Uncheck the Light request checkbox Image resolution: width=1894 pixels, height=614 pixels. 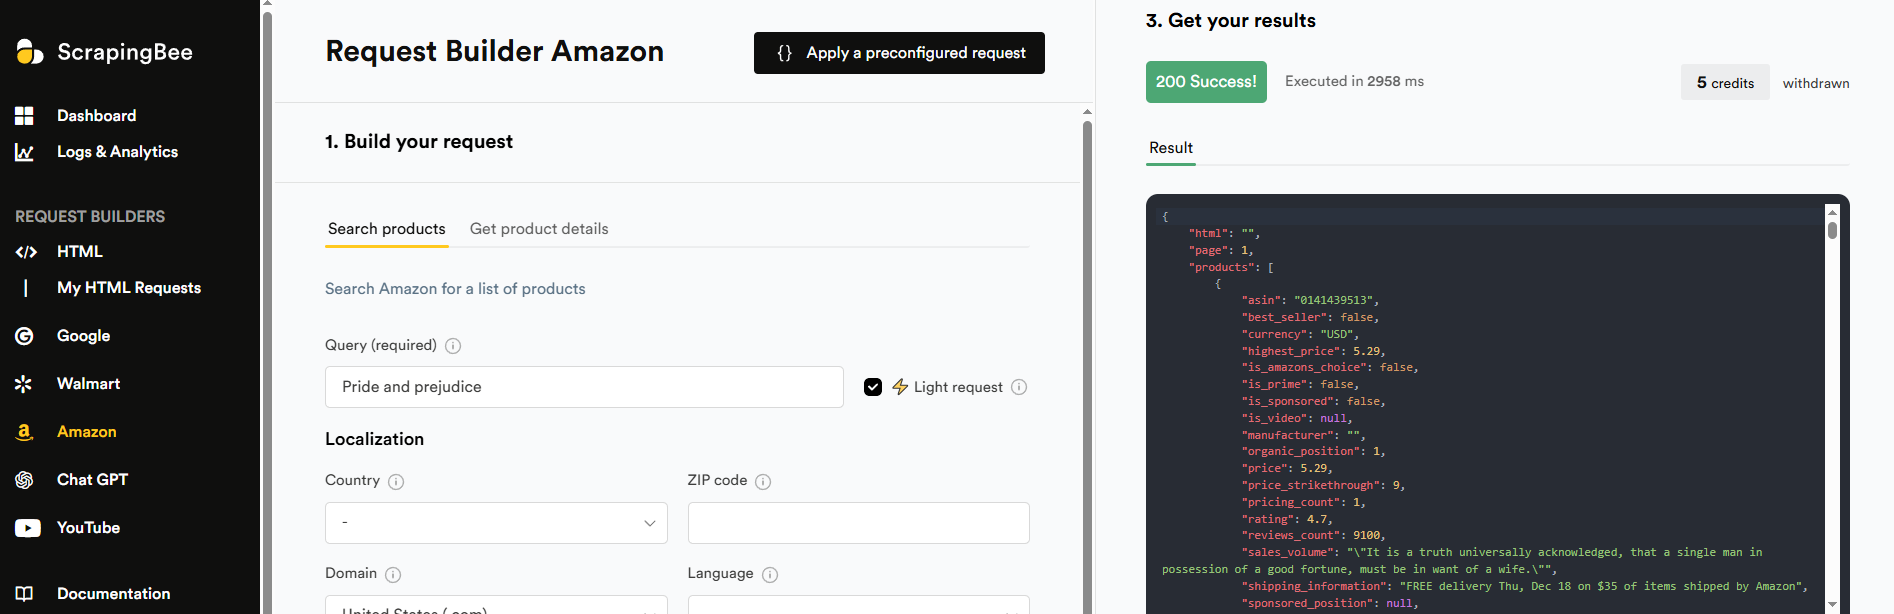click(873, 387)
